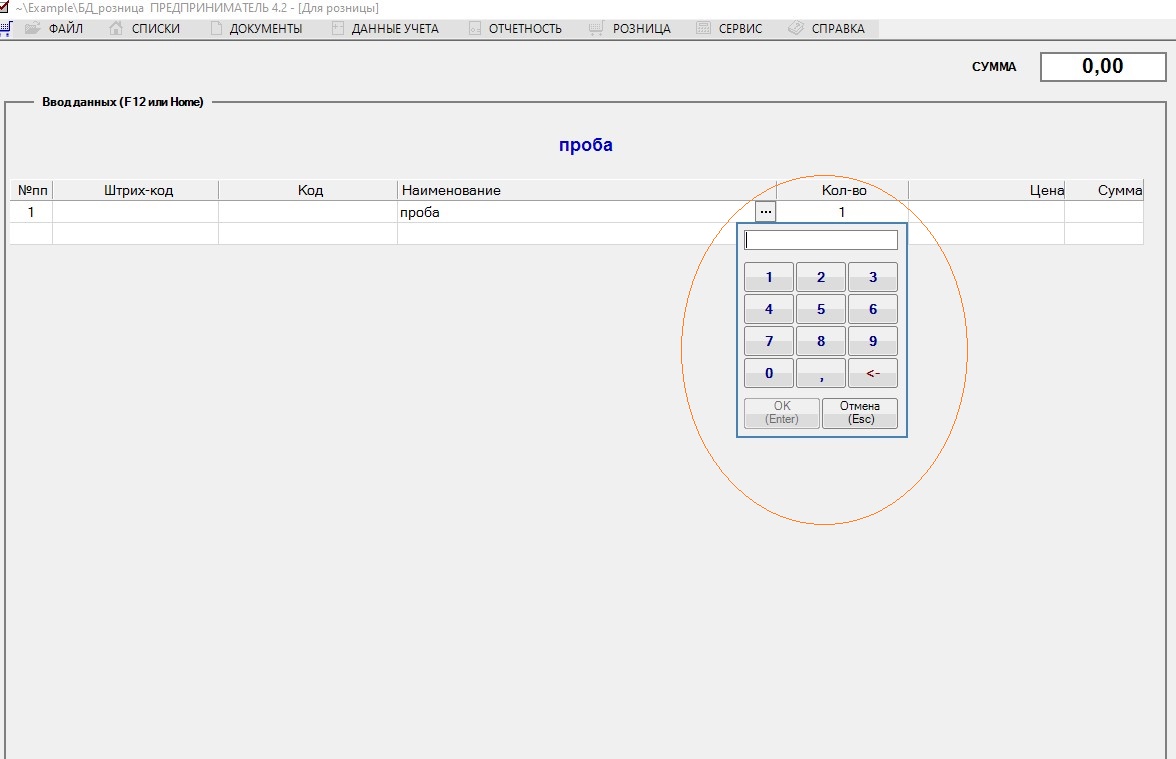Open the ДАННЫЕ УЧЕТА menu

click(x=394, y=29)
